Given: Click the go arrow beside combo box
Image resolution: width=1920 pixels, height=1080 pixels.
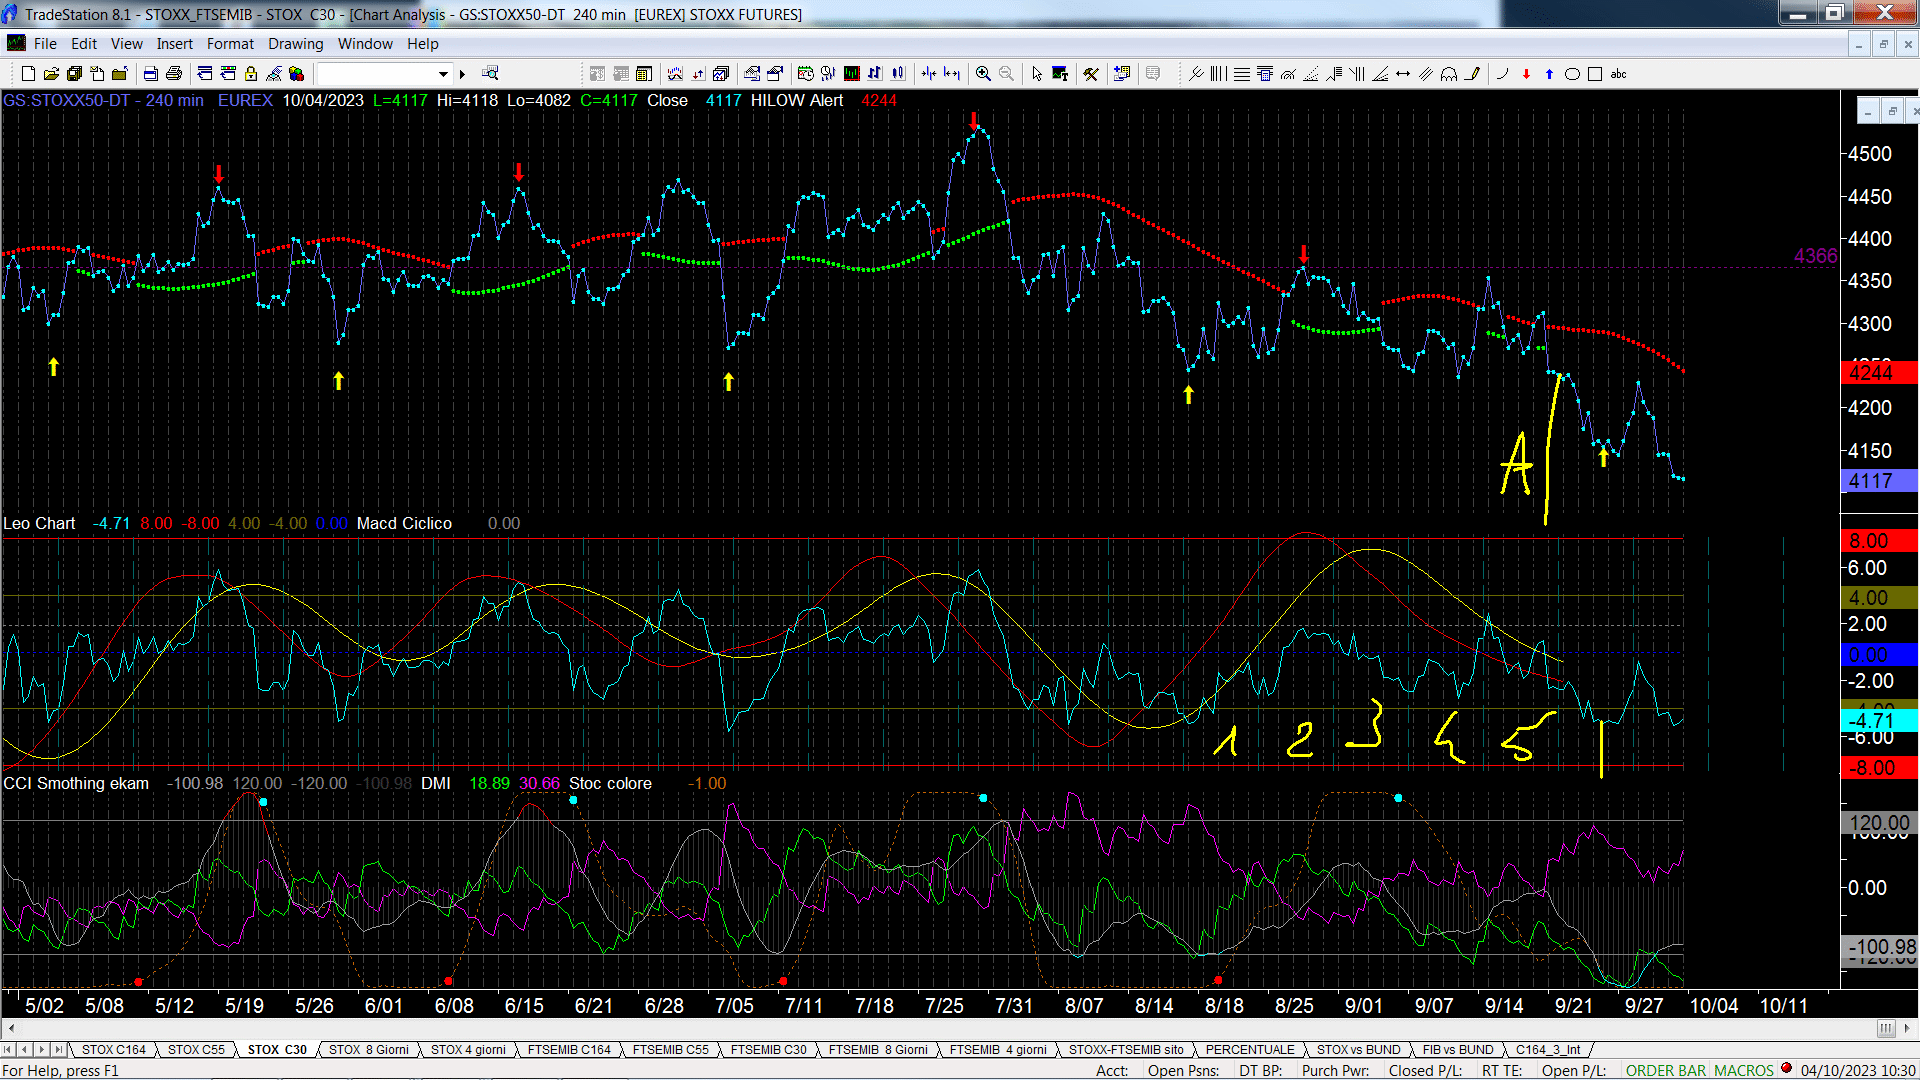Looking at the screenshot, I should [x=462, y=74].
